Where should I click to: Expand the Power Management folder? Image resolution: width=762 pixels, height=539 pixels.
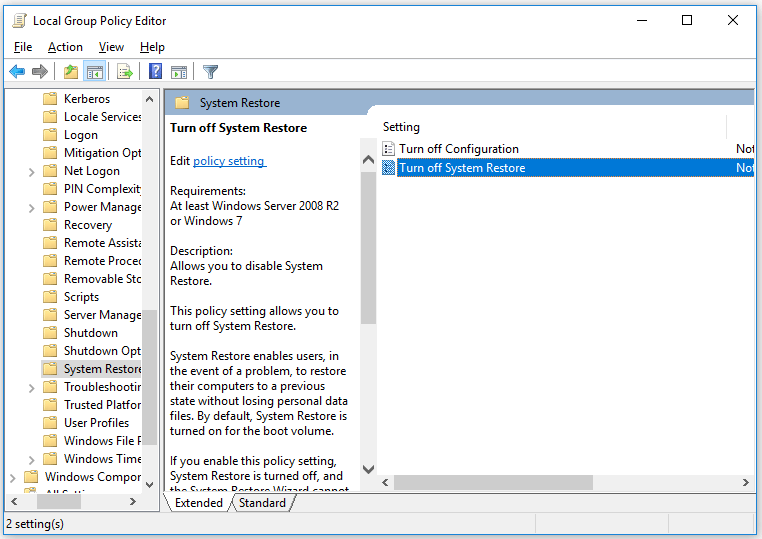pos(32,208)
